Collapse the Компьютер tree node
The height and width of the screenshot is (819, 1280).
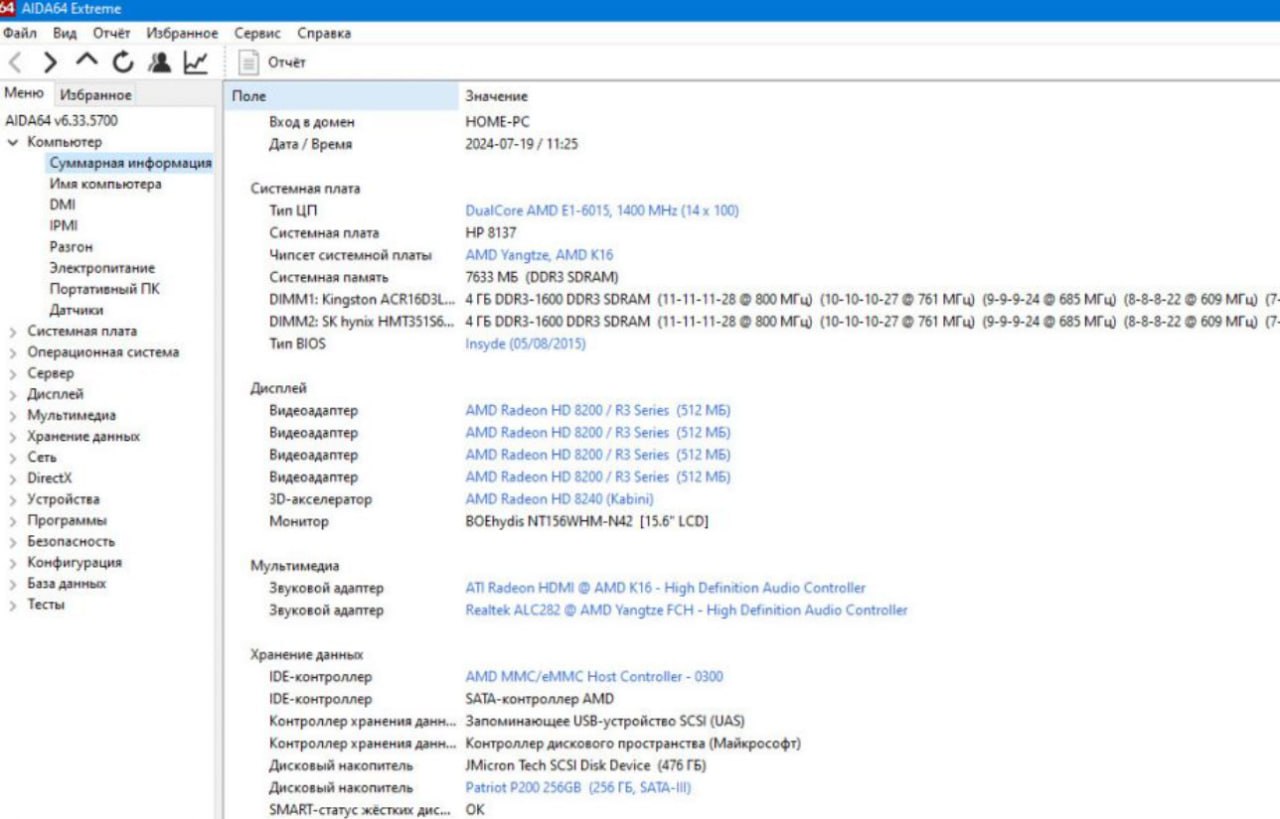tap(12, 142)
